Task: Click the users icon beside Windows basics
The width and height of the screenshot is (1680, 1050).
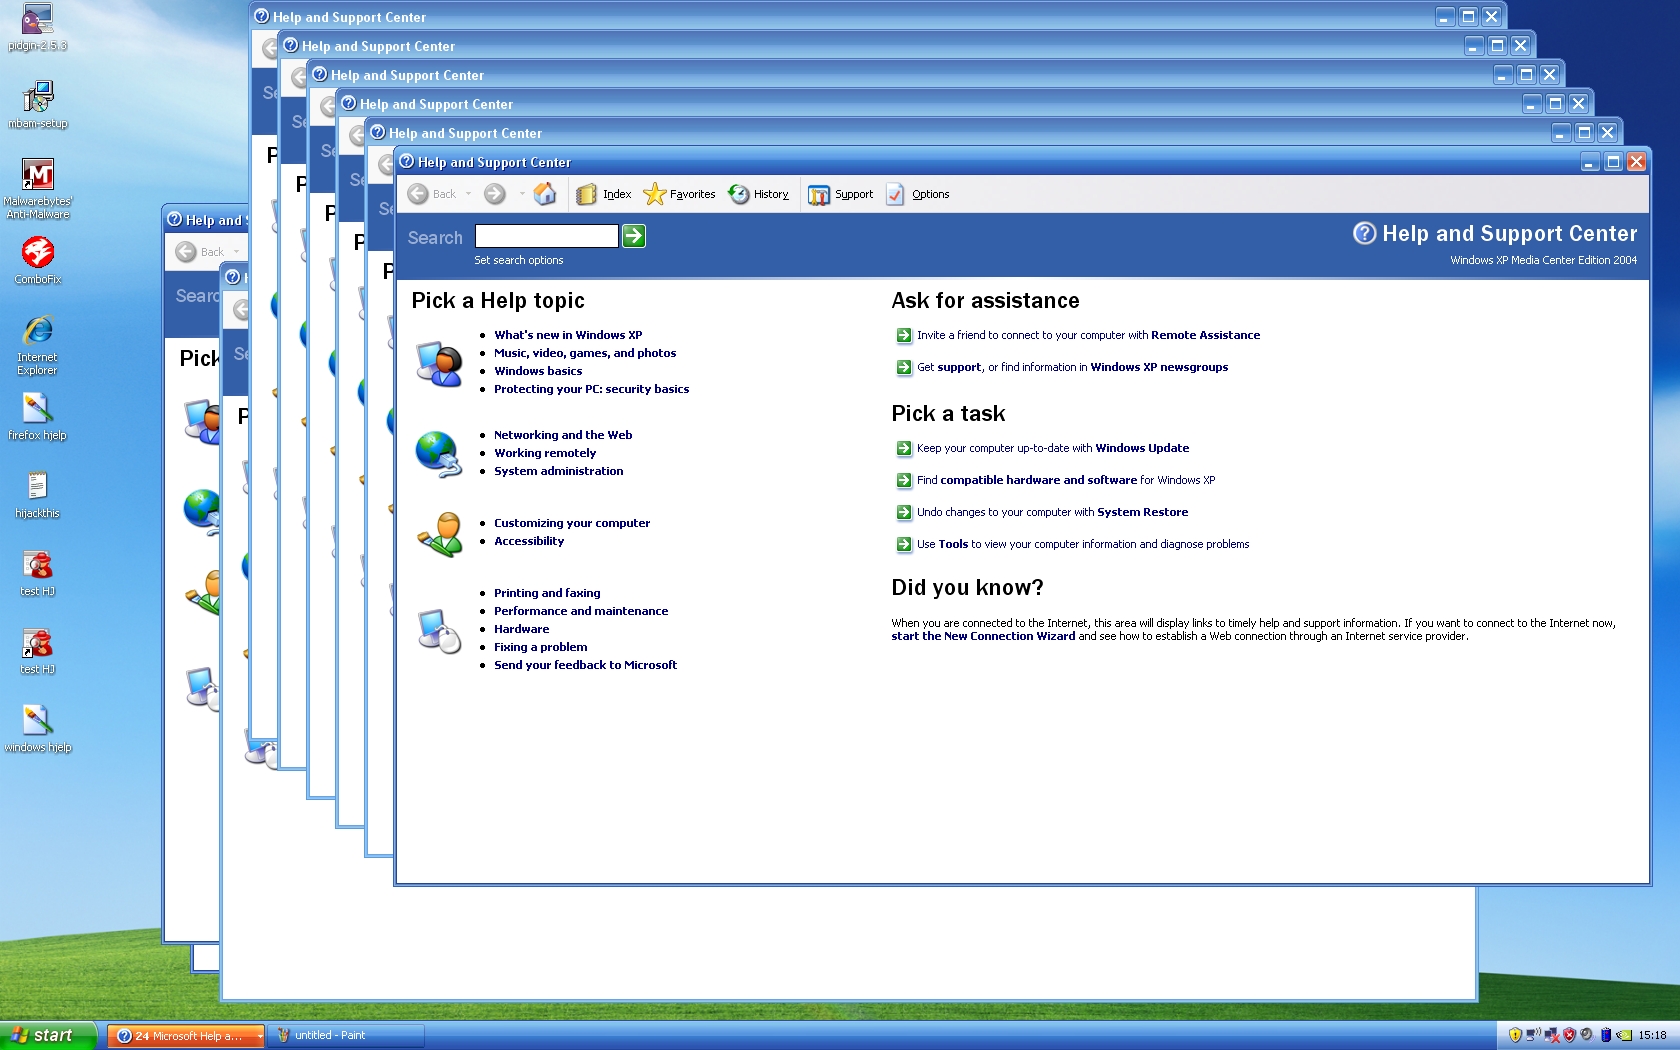Action: (439, 363)
